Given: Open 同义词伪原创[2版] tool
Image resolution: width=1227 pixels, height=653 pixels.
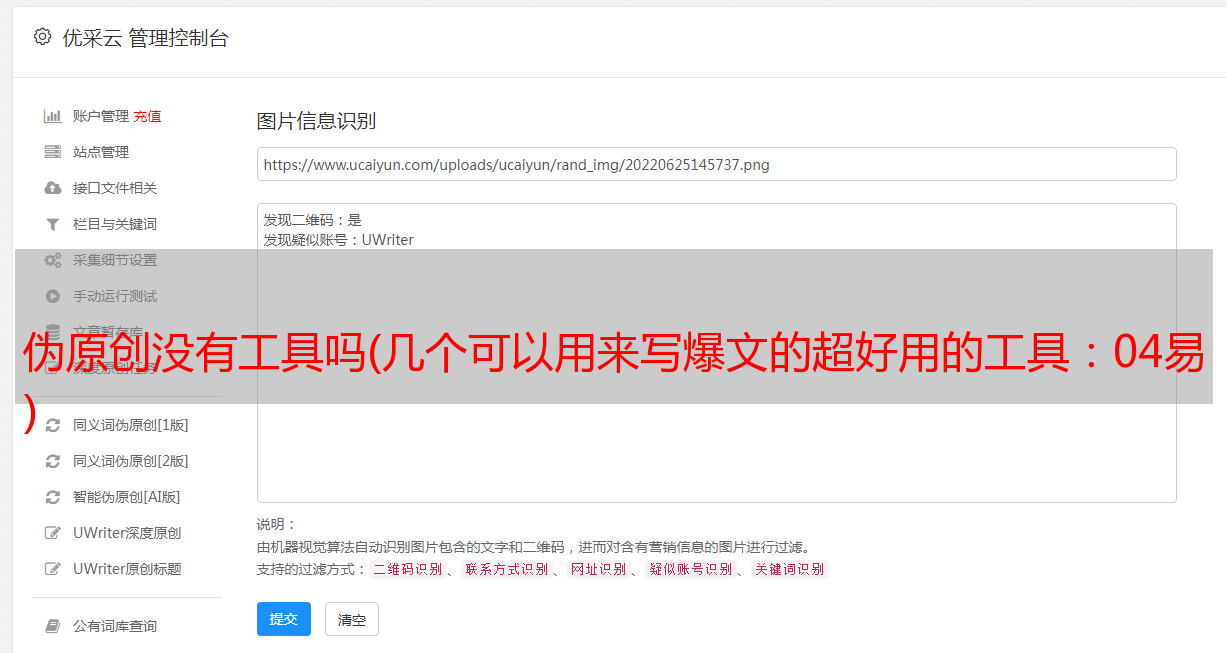Looking at the screenshot, I should [x=130, y=461].
